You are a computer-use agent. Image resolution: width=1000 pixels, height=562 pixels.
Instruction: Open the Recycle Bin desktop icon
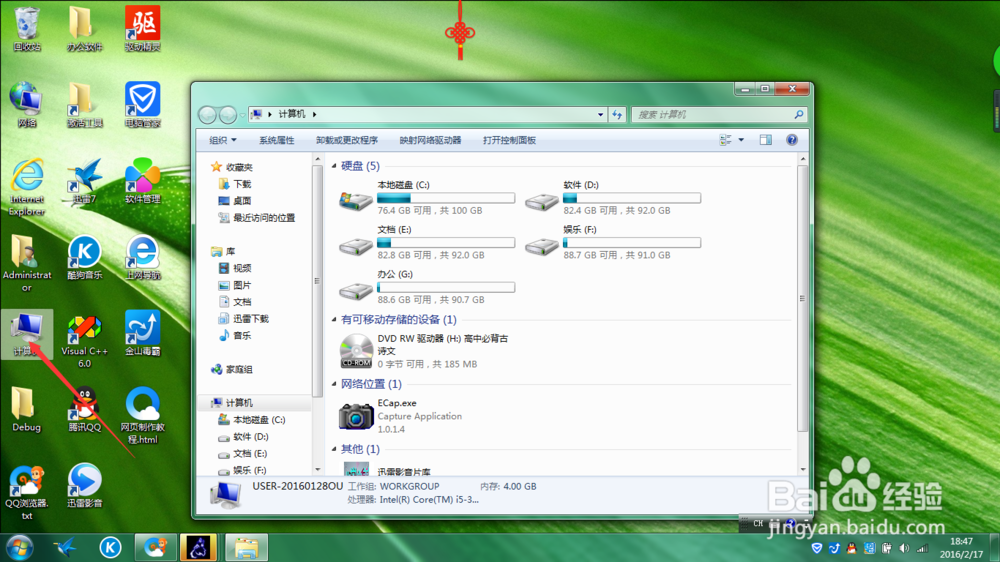27,29
